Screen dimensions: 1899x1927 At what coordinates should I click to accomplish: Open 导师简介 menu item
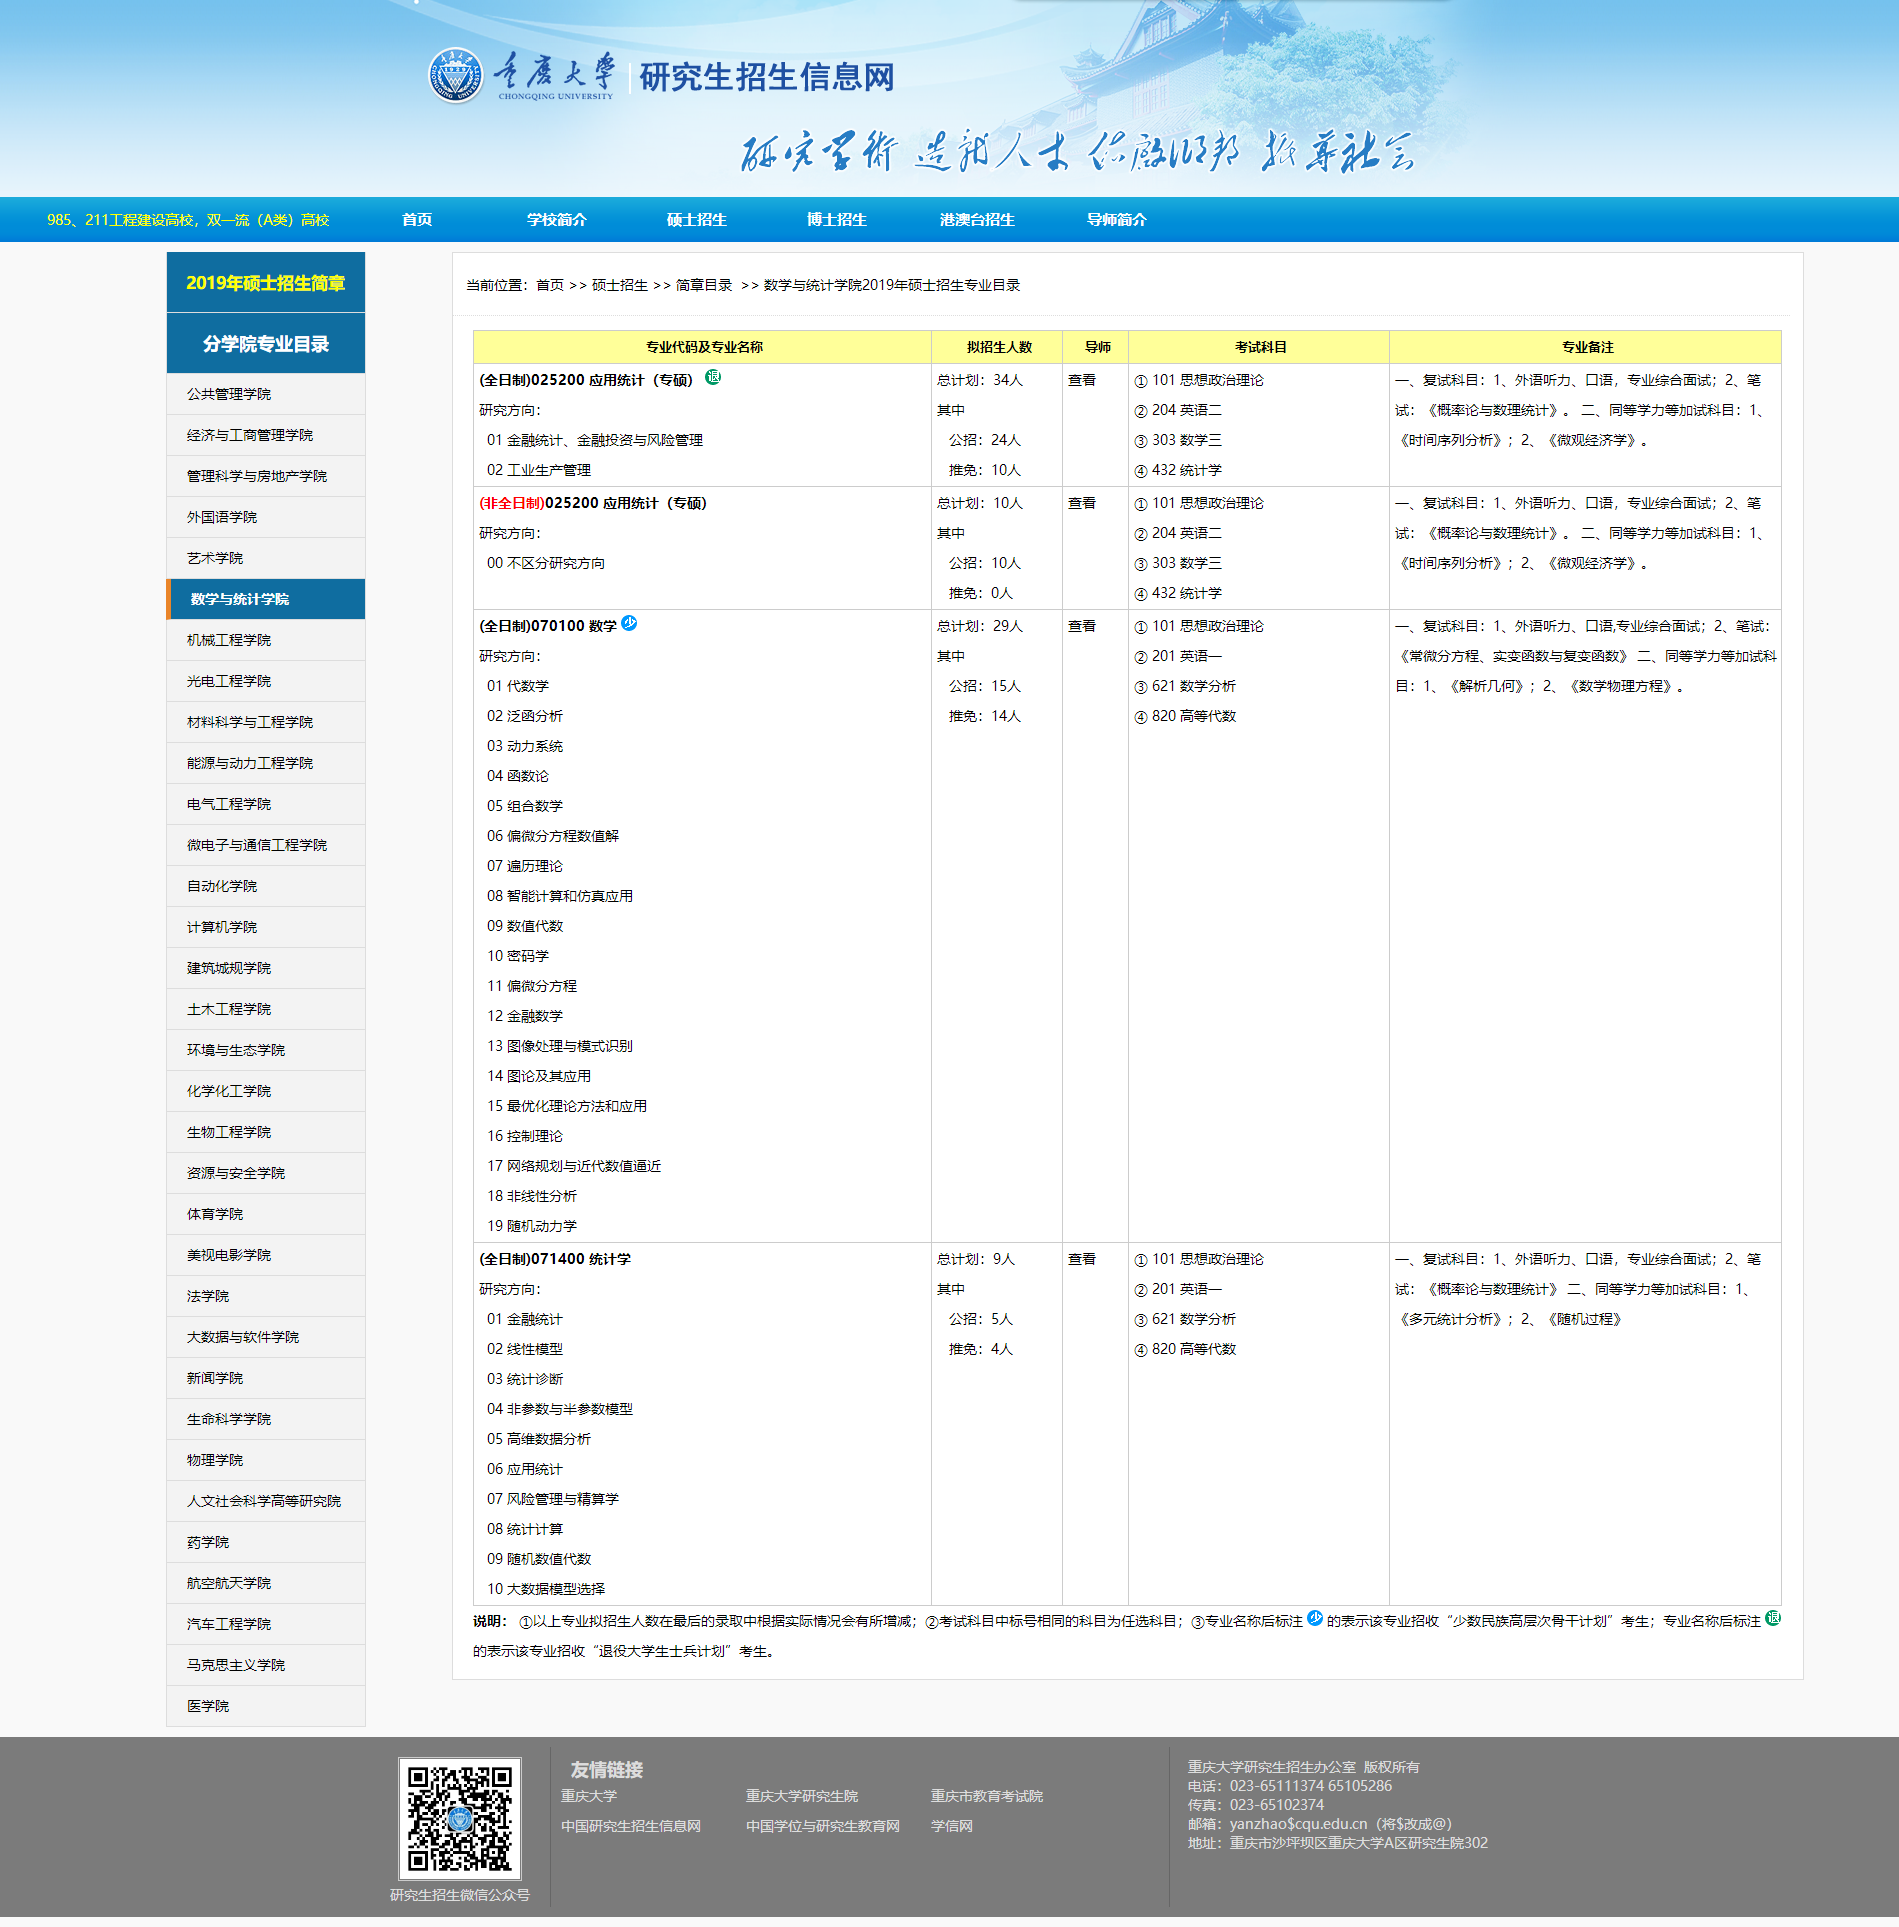pyautogui.click(x=1117, y=220)
